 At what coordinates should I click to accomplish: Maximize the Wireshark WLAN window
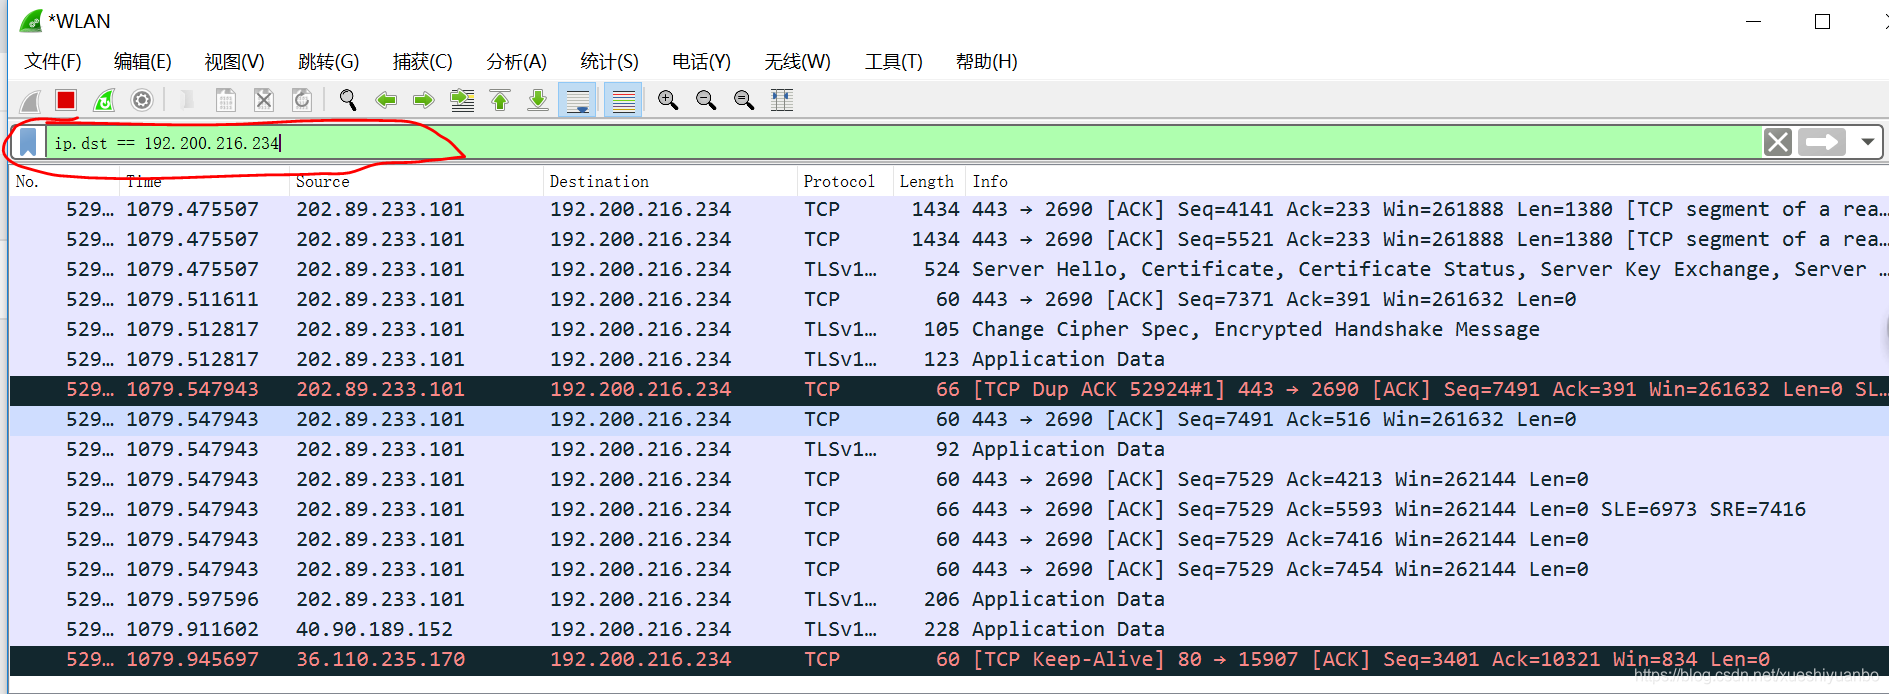click(x=1822, y=21)
